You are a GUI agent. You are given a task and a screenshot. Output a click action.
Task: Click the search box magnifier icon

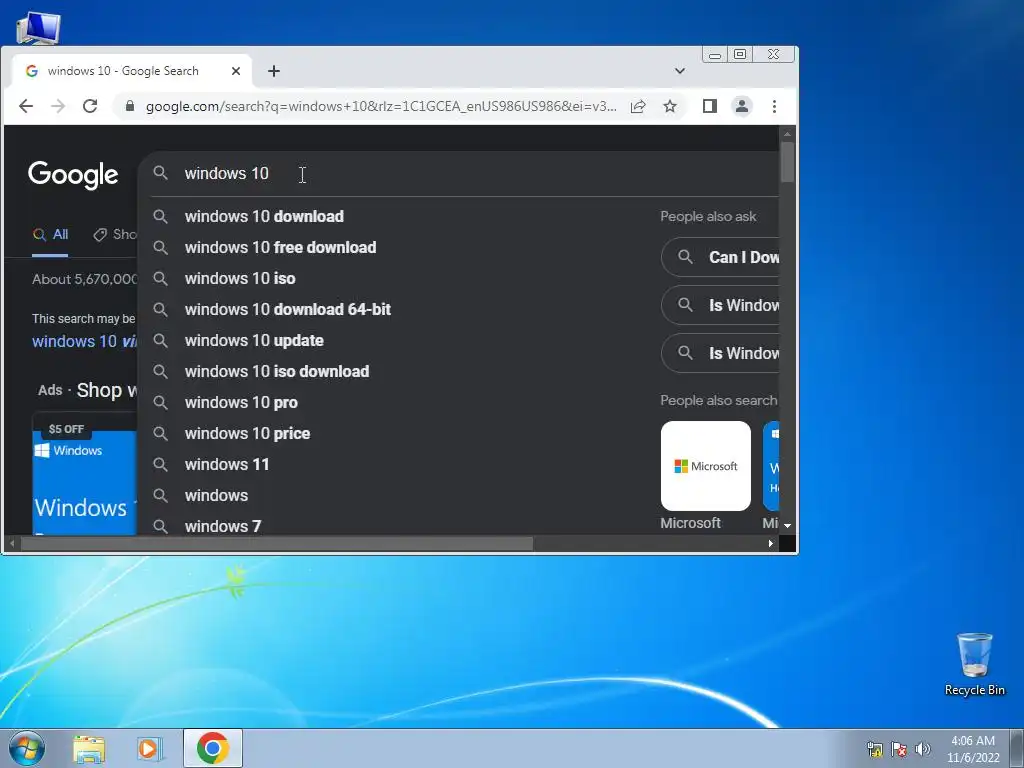(x=161, y=173)
